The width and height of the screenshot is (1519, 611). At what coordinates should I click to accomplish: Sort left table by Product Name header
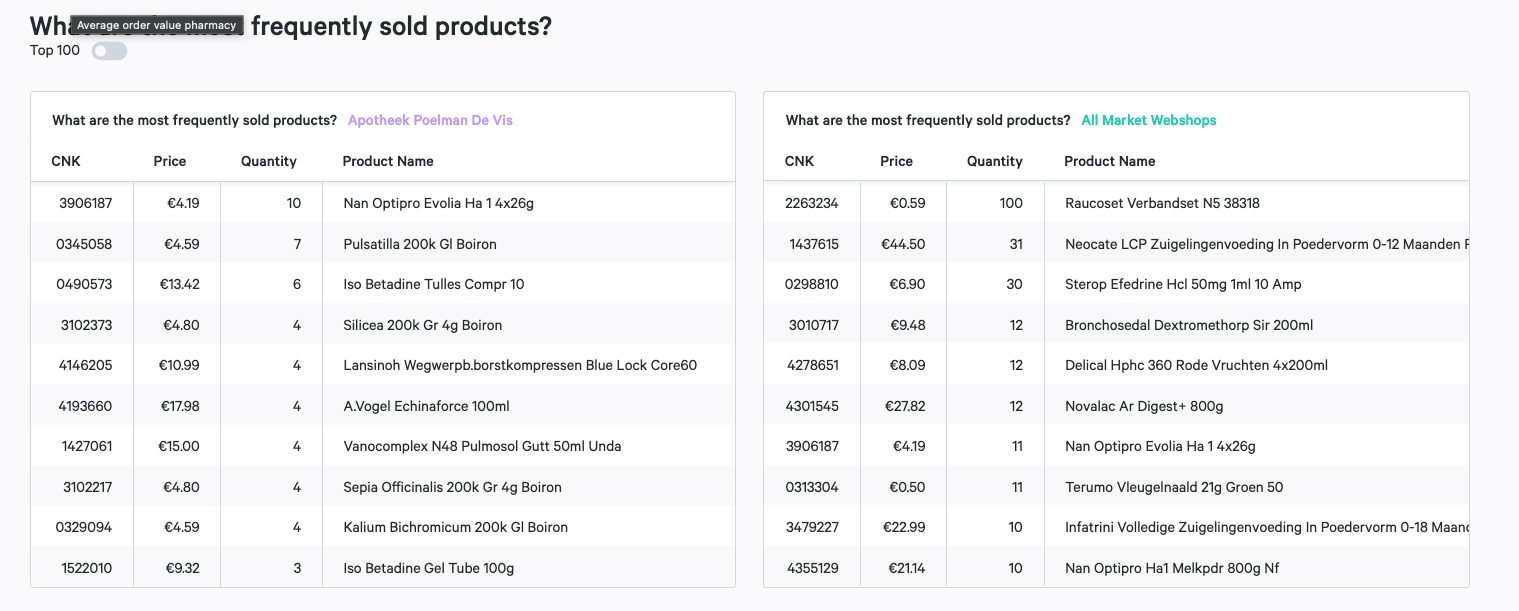tap(388, 161)
